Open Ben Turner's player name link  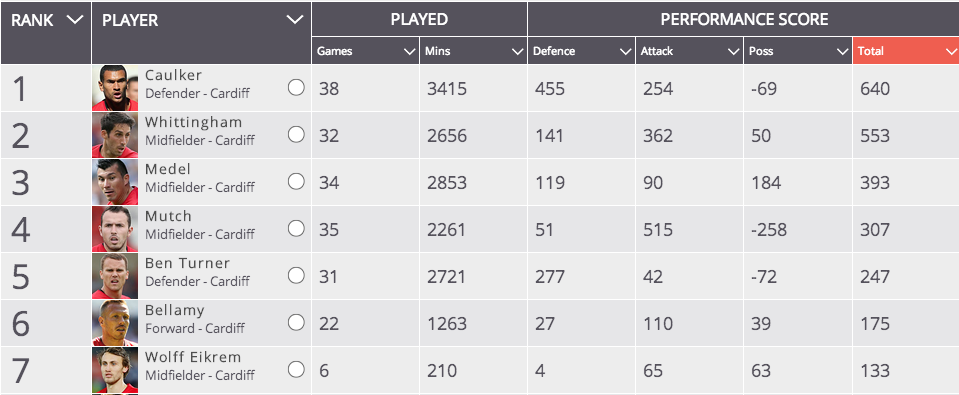pos(187,264)
